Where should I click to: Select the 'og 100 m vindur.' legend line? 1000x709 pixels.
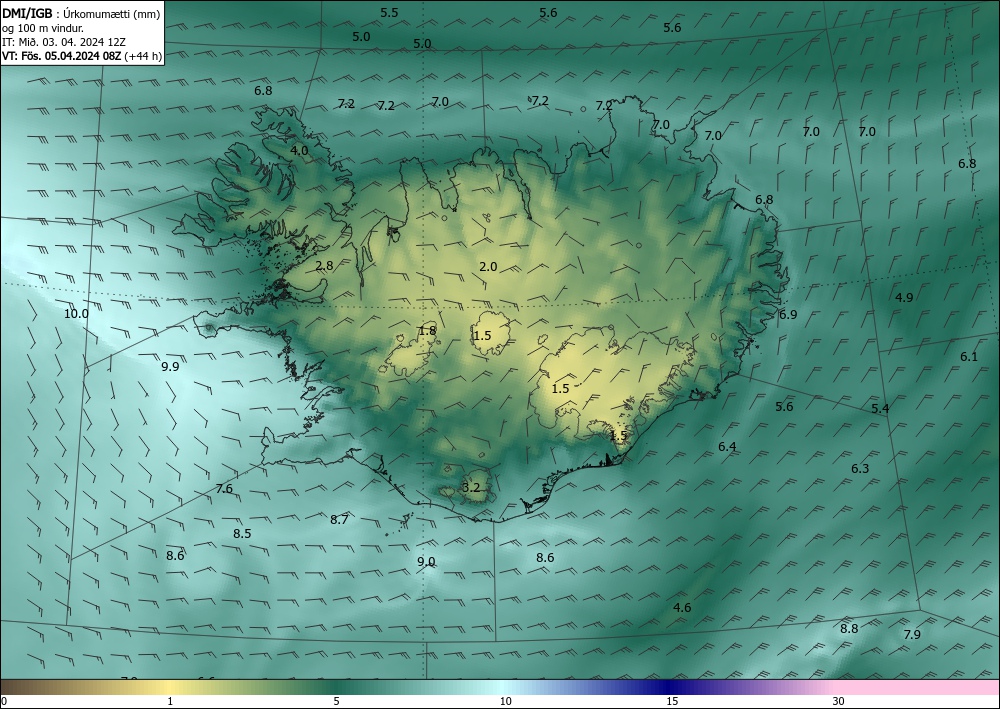coord(43,28)
